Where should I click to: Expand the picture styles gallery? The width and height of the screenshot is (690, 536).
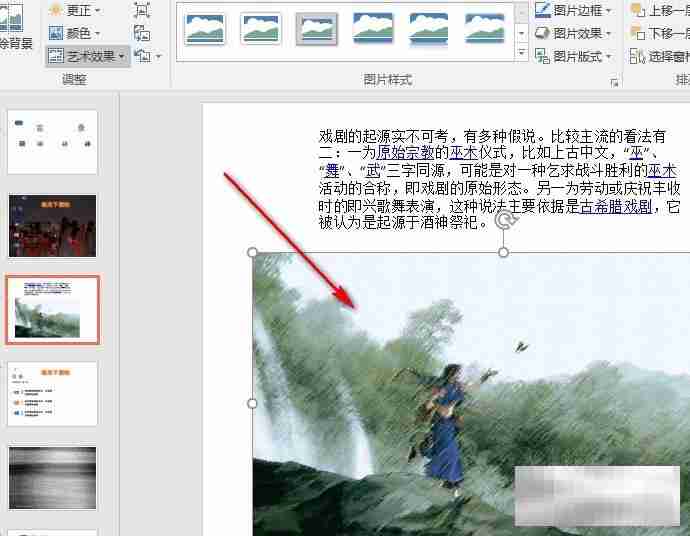point(521,53)
